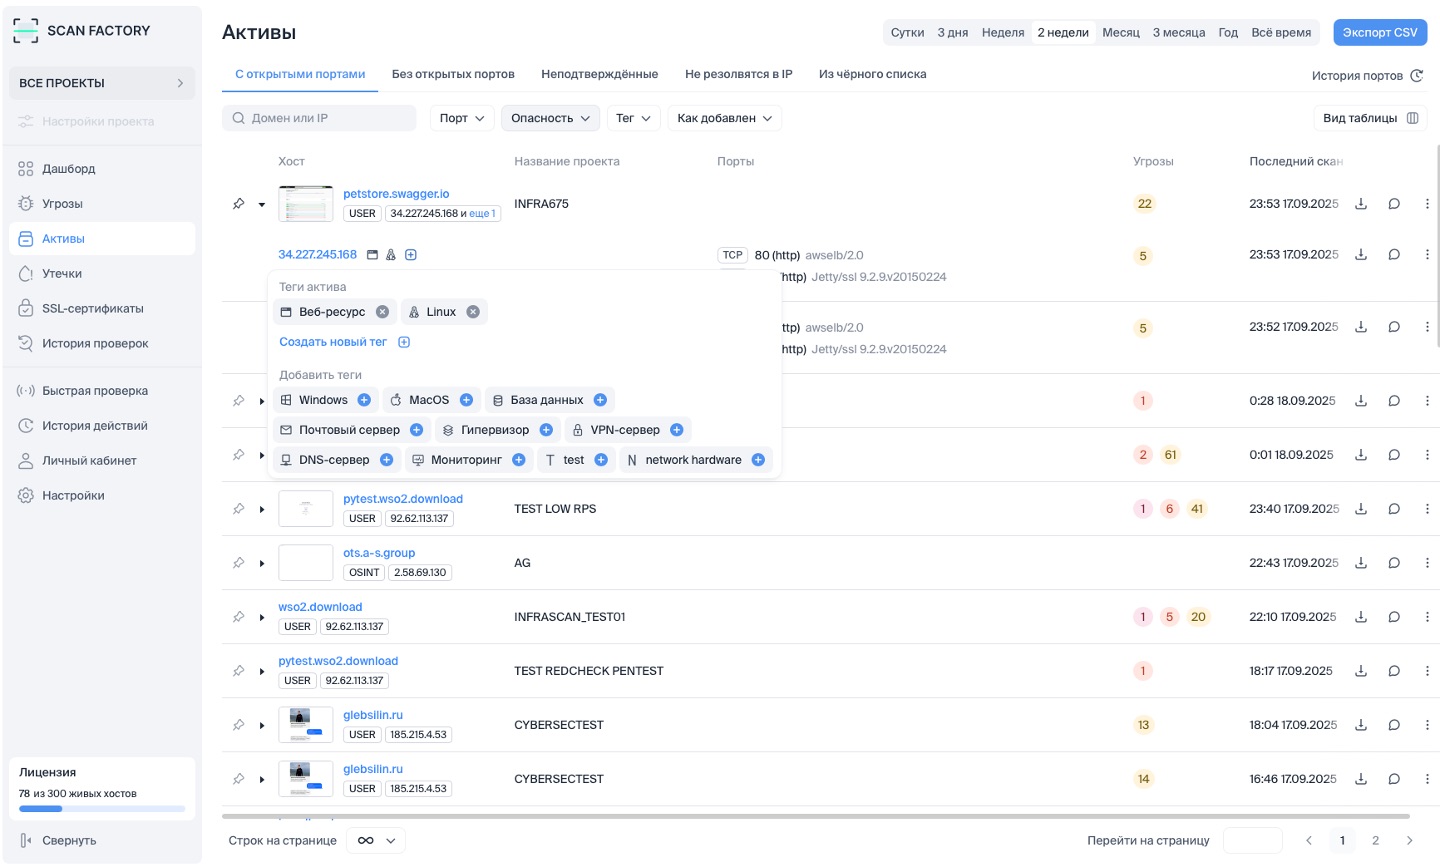Switch to Без открытых портов tab
This screenshot has width=1440, height=867.
point(453,74)
